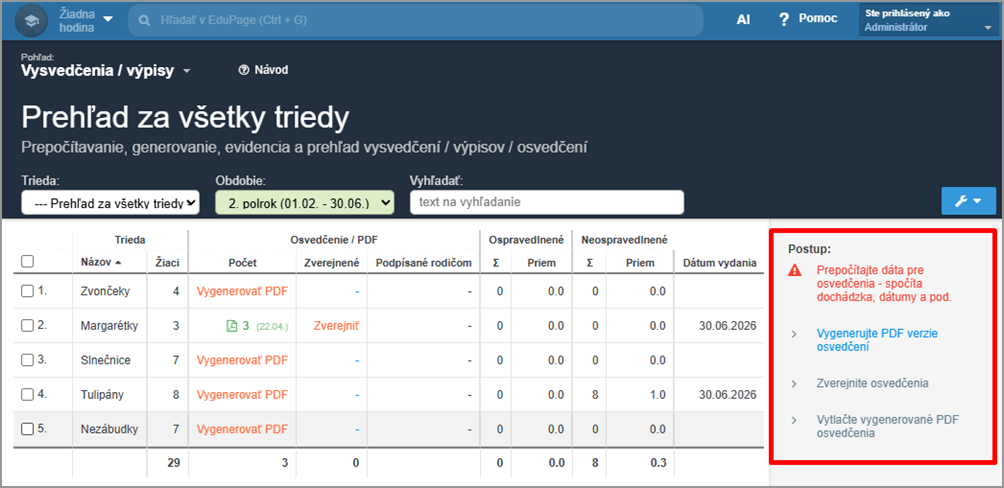Open the AI assistant
1004x488 pixels.
point(743,20)
